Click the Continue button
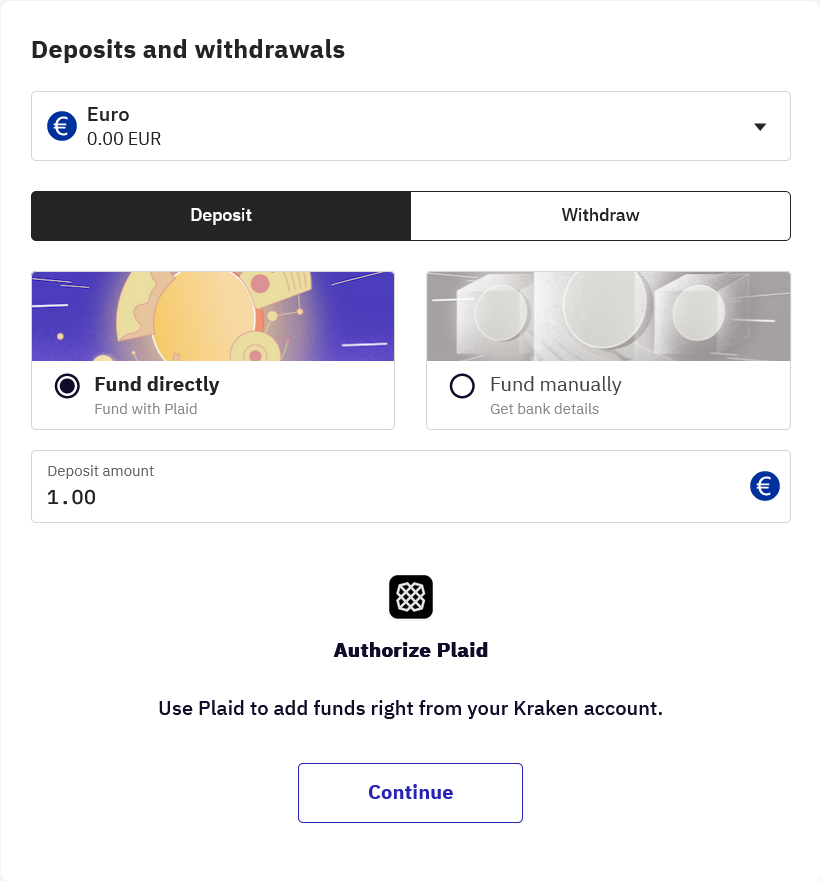The width and height of the screenshot is (820, 881). (410, 793)
